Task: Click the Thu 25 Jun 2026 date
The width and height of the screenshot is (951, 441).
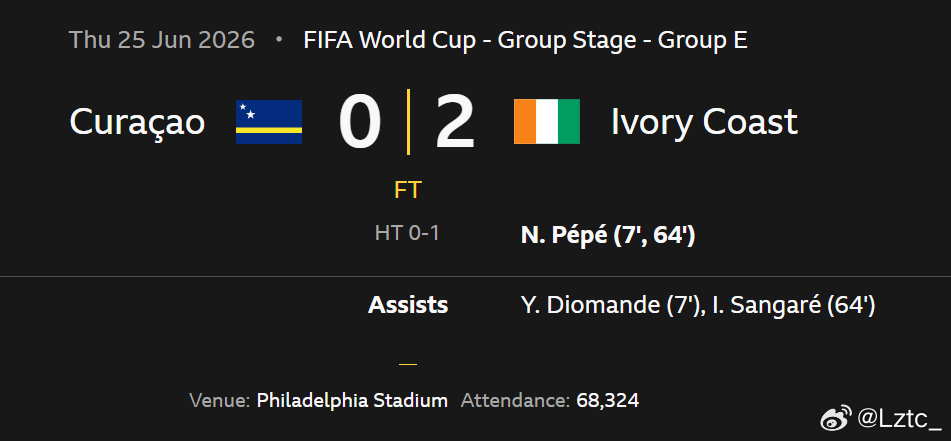Action: pyautogui.click(x=162, y=41)
